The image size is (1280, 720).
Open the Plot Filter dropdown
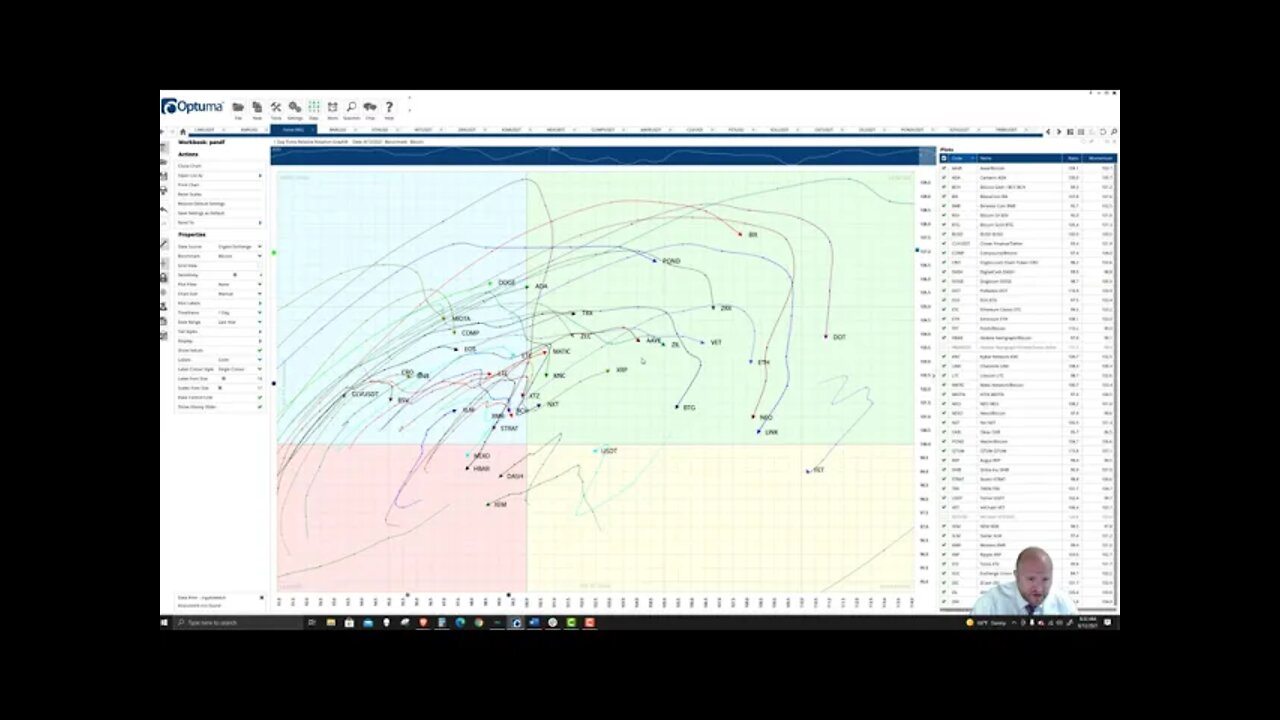[240, 285]
